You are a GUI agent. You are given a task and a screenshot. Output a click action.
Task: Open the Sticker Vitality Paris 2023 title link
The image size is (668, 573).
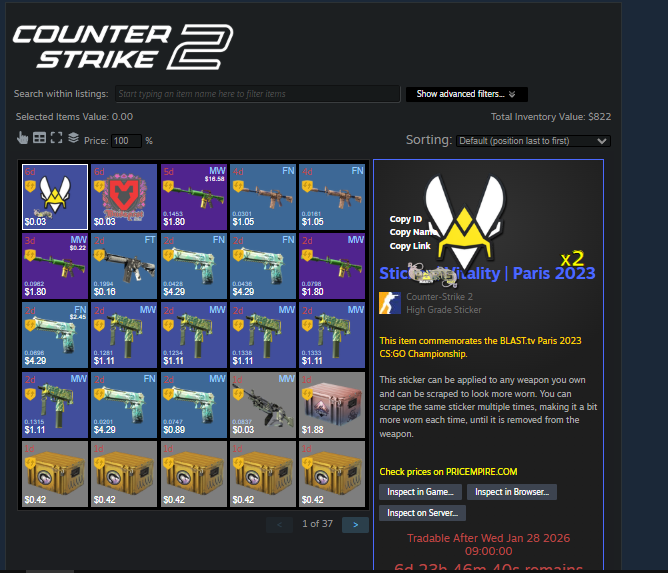[487, 273]
